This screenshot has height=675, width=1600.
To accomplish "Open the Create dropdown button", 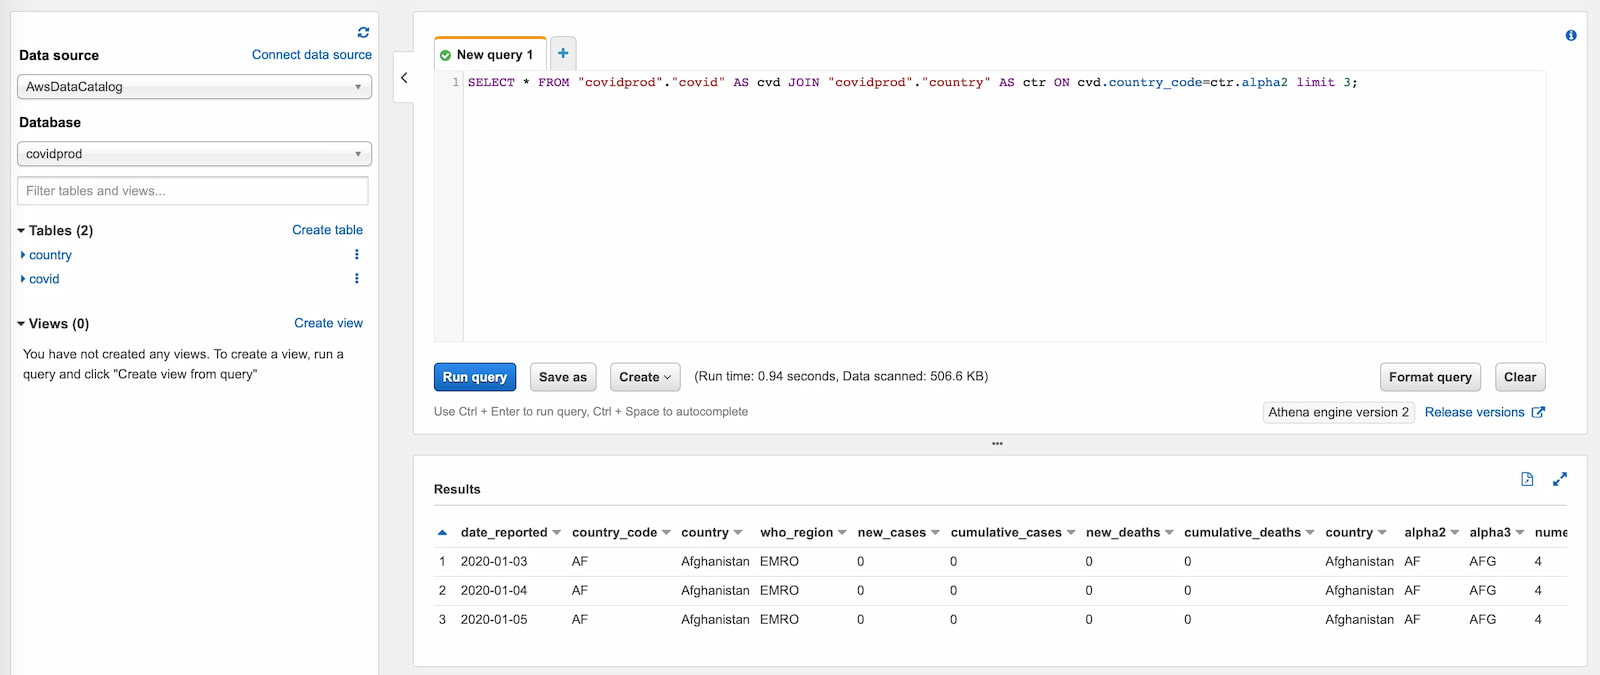I will coord(645,377).
